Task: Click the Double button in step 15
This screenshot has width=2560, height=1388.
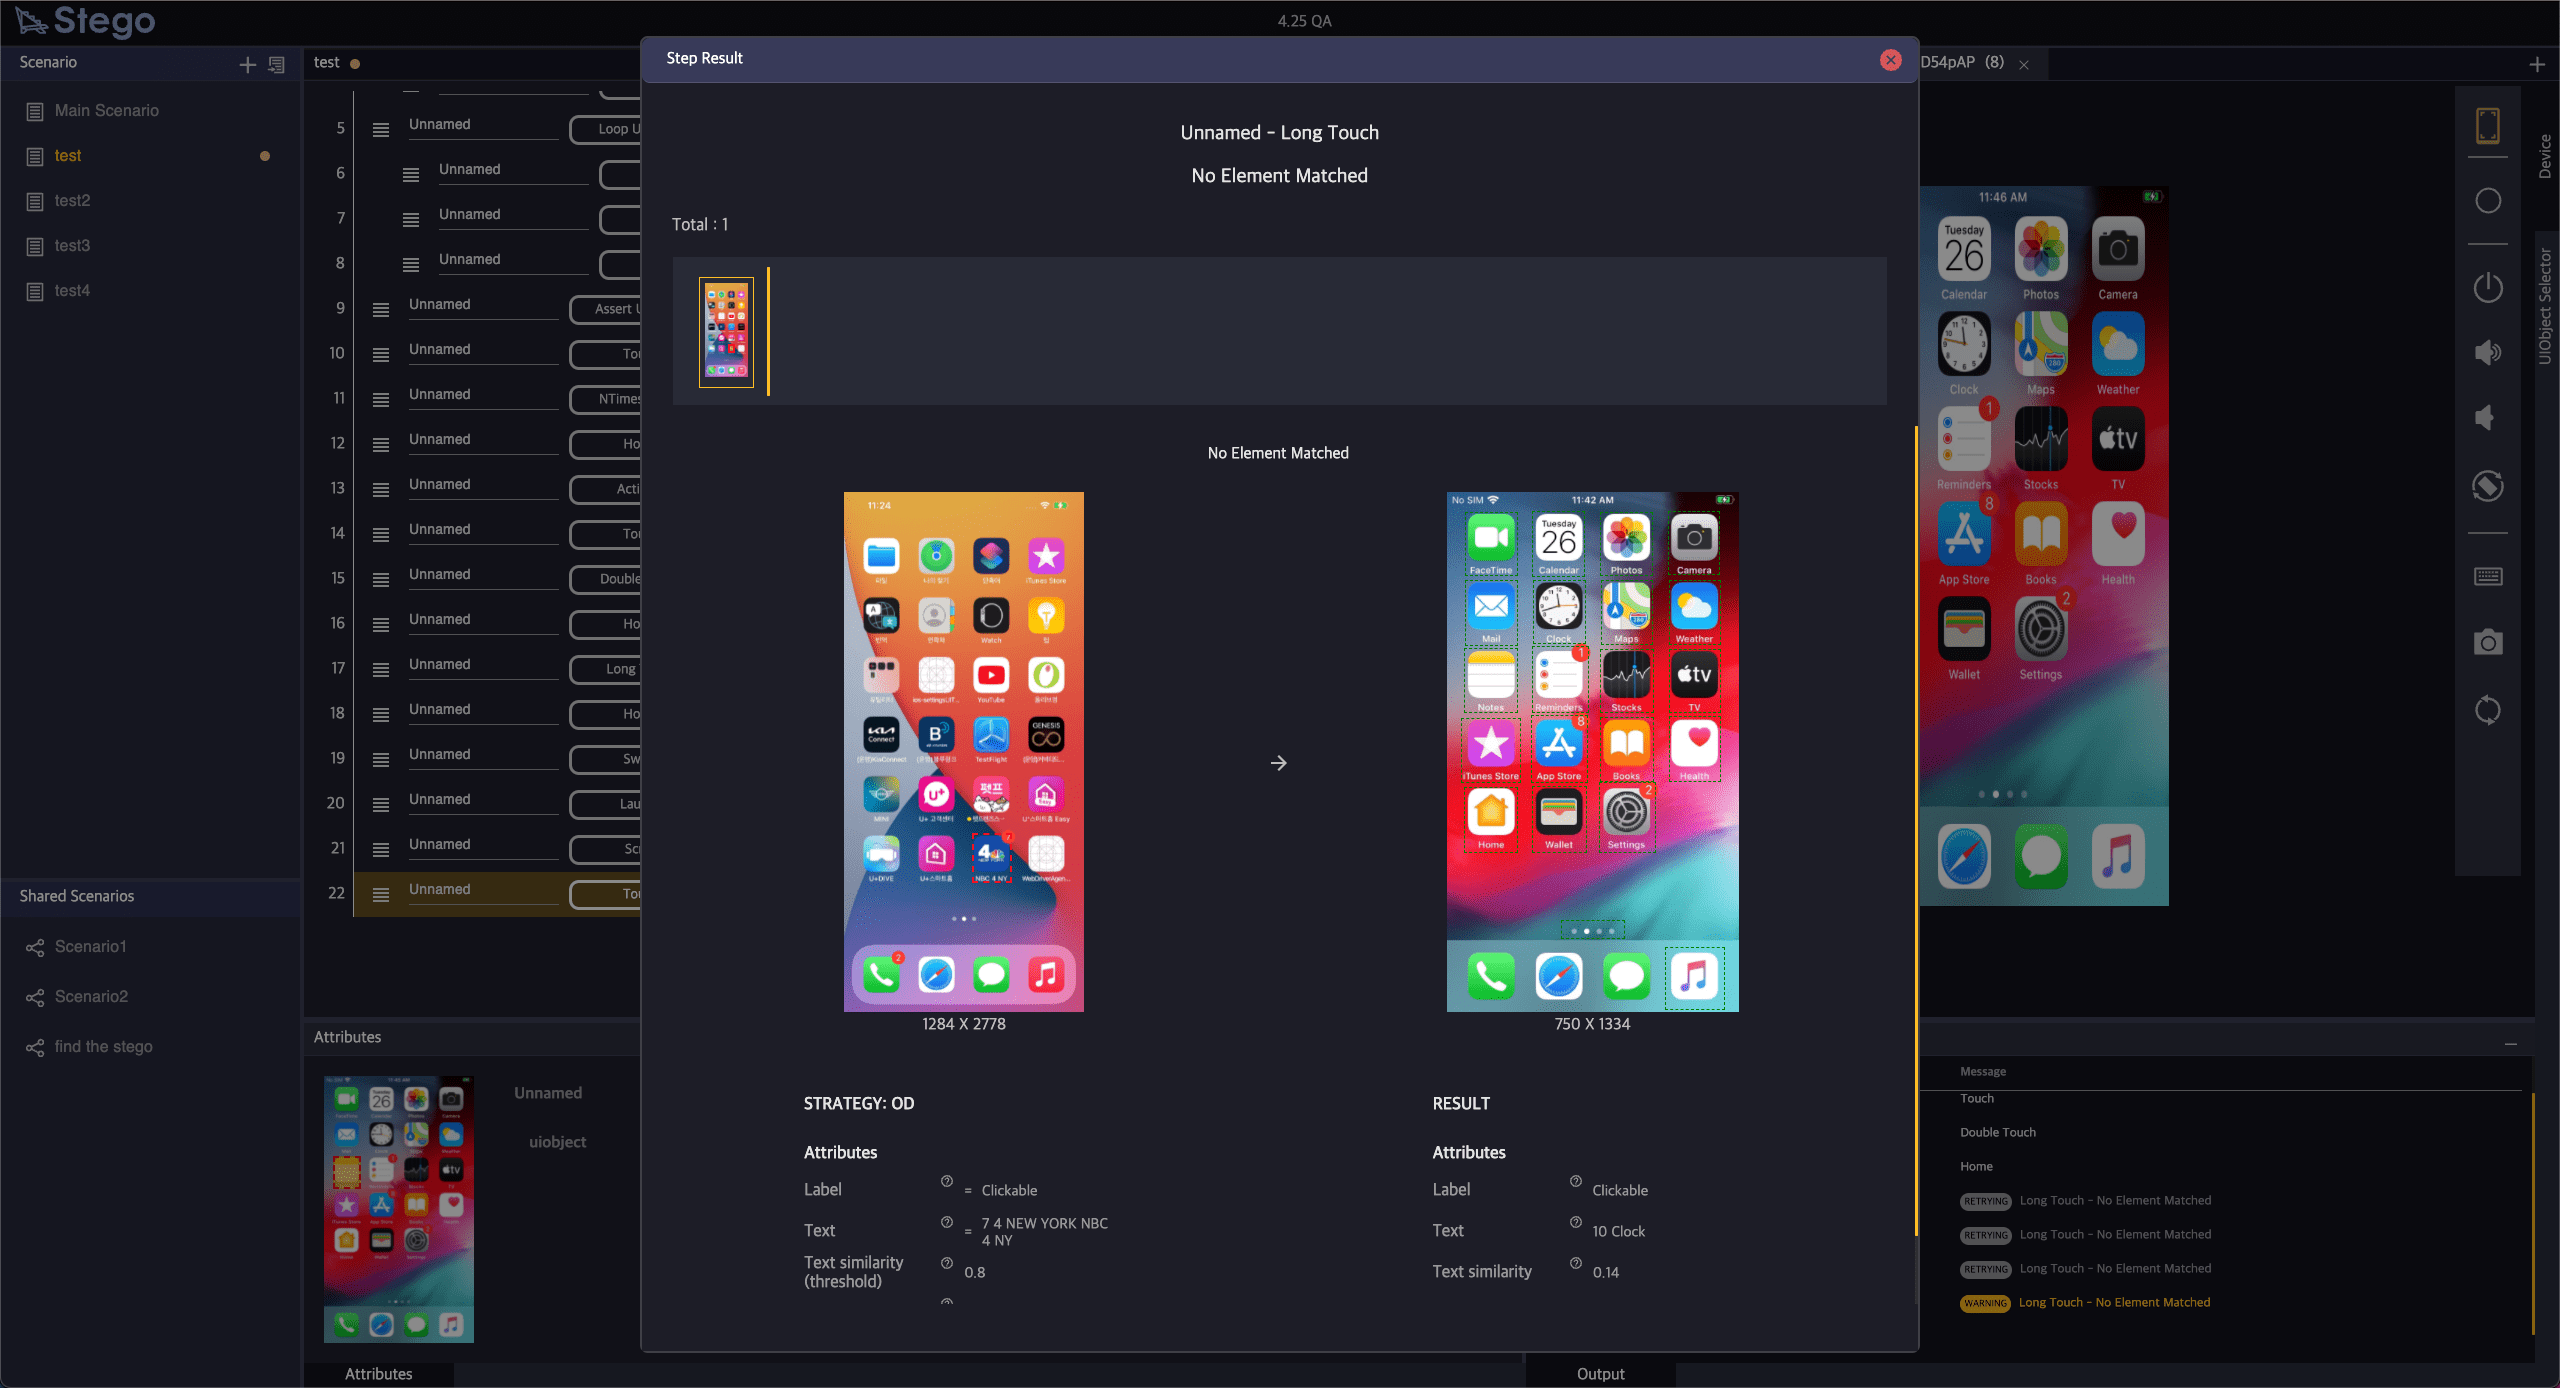Action: click(x=606, y=579)
